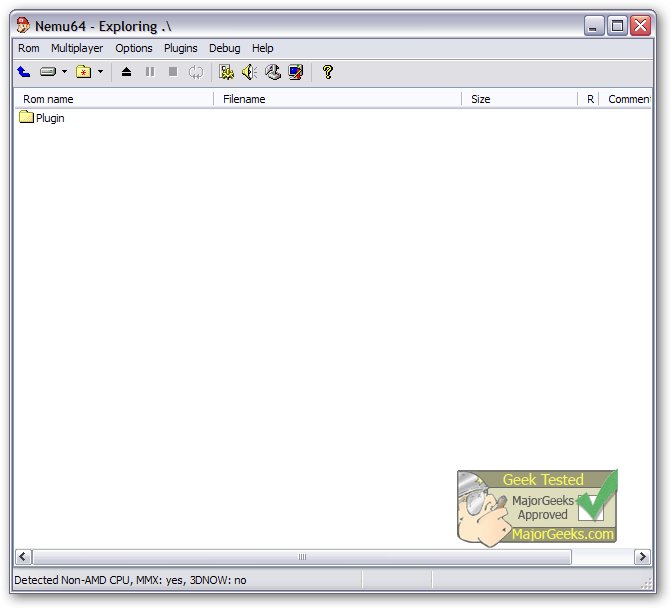The width and height of the screenshot is (671, 608).
Task: Click the right scroll arrow
Action: (642, 557)
